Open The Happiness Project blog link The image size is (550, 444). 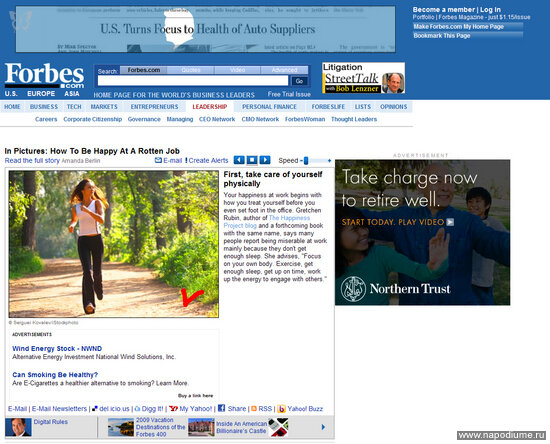[x=267, y=222]
